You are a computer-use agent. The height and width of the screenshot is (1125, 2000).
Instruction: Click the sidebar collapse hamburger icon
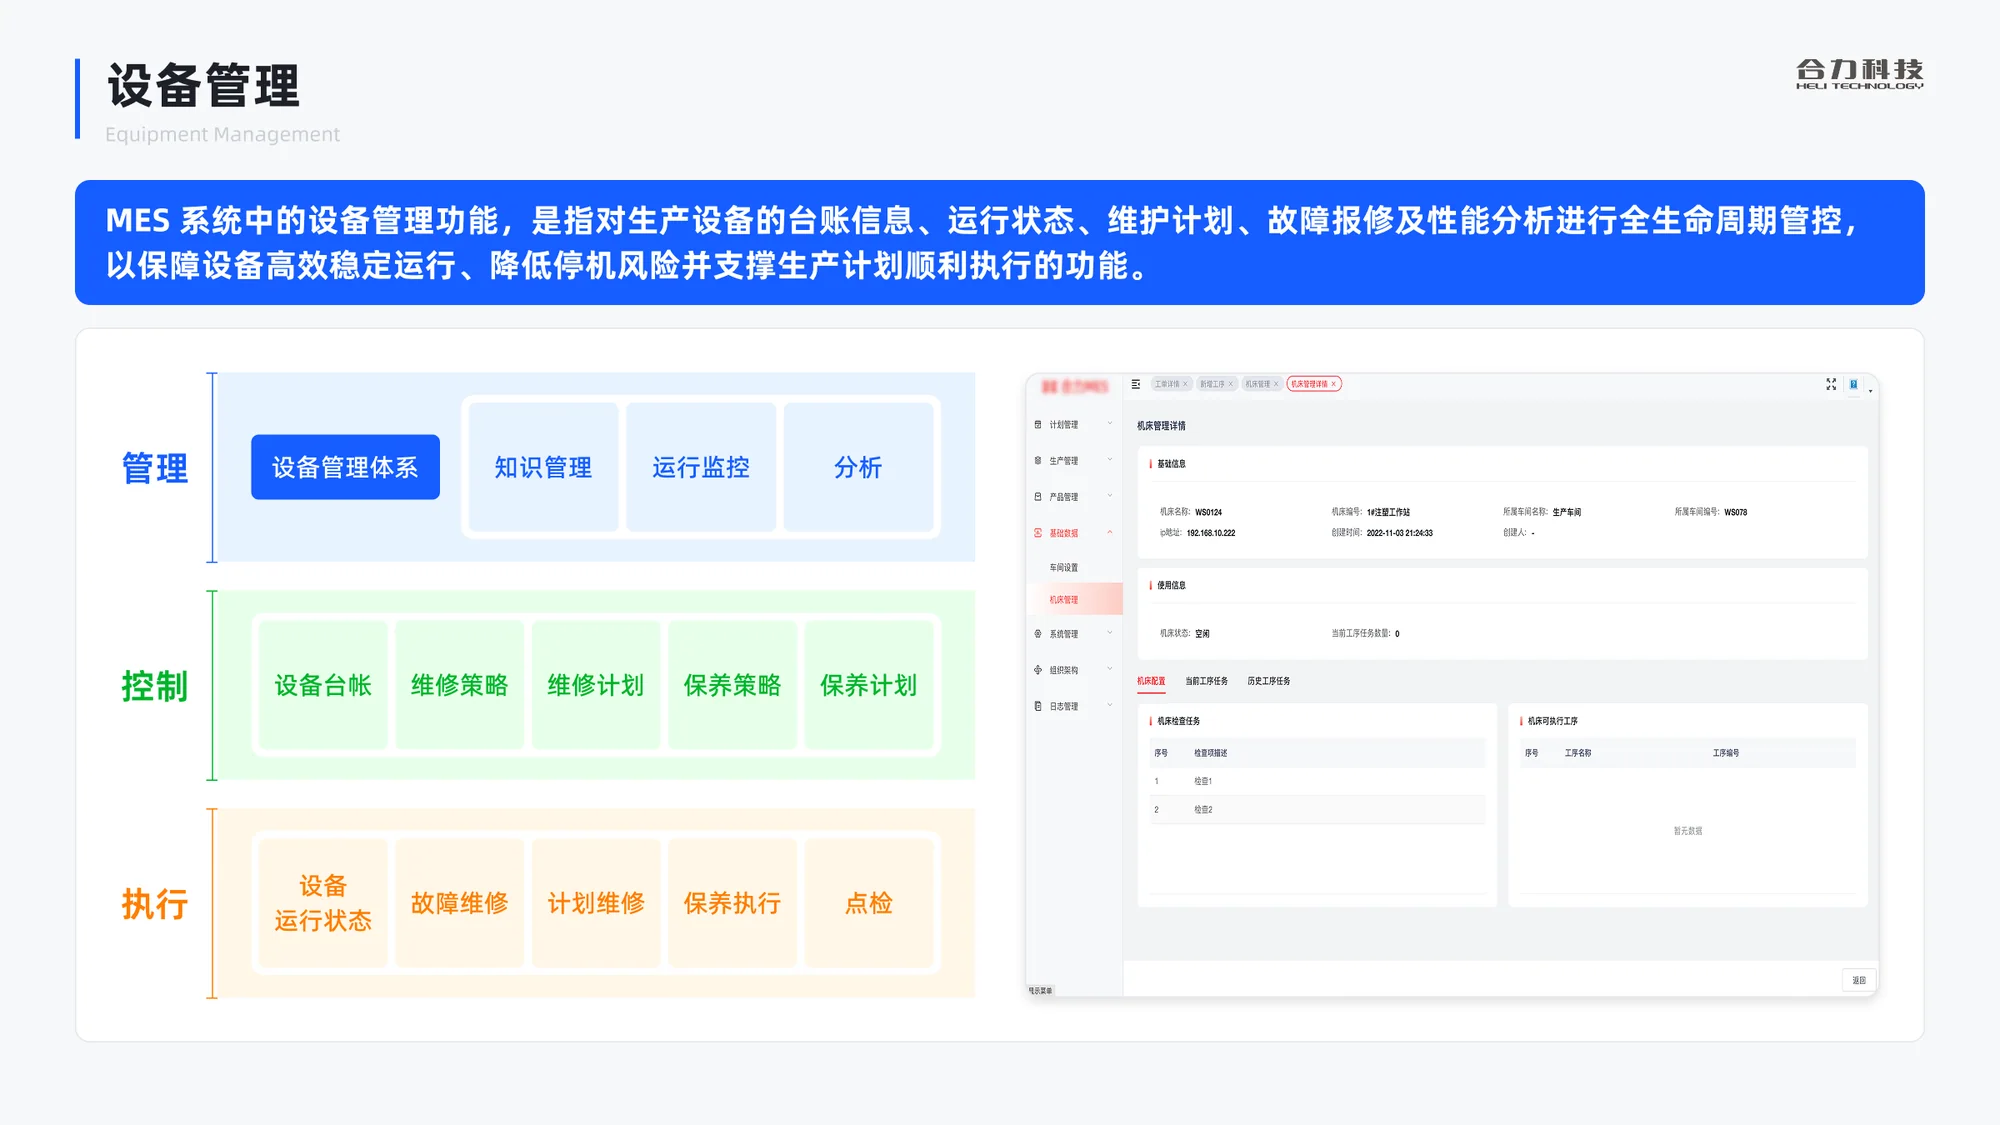[1135, 384]
